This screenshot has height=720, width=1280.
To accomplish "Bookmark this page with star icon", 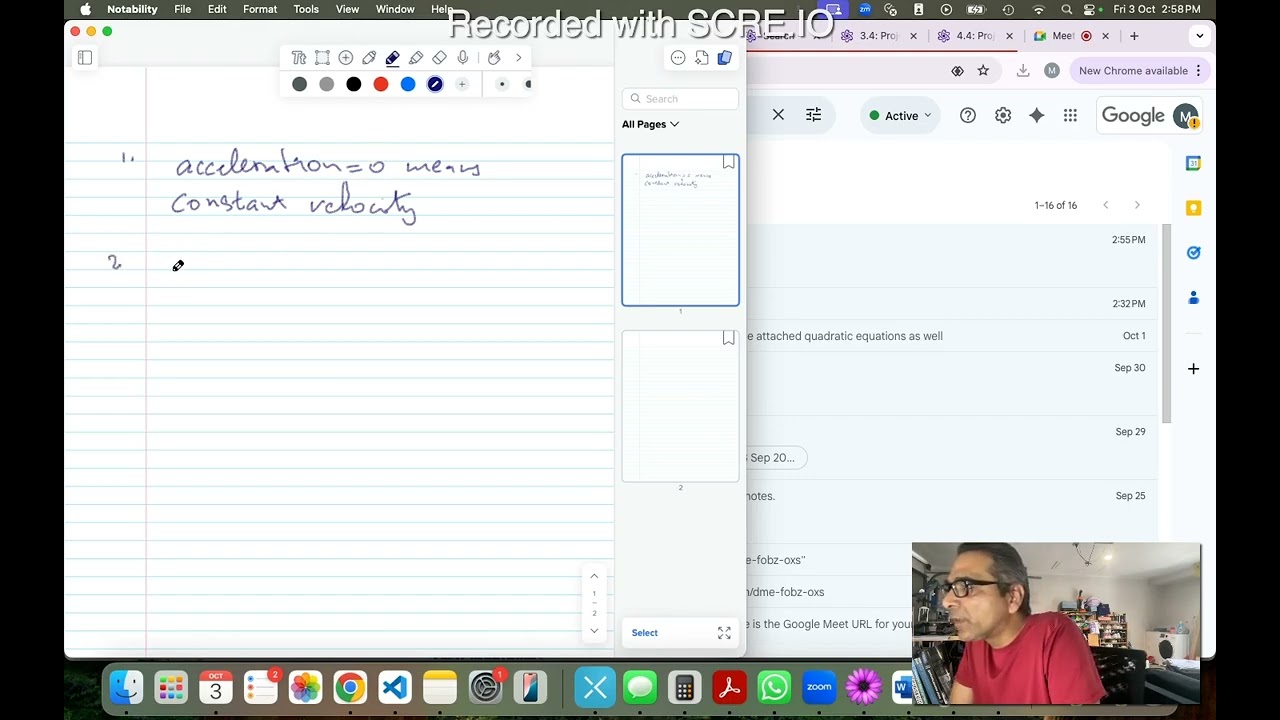I will 983,71.
